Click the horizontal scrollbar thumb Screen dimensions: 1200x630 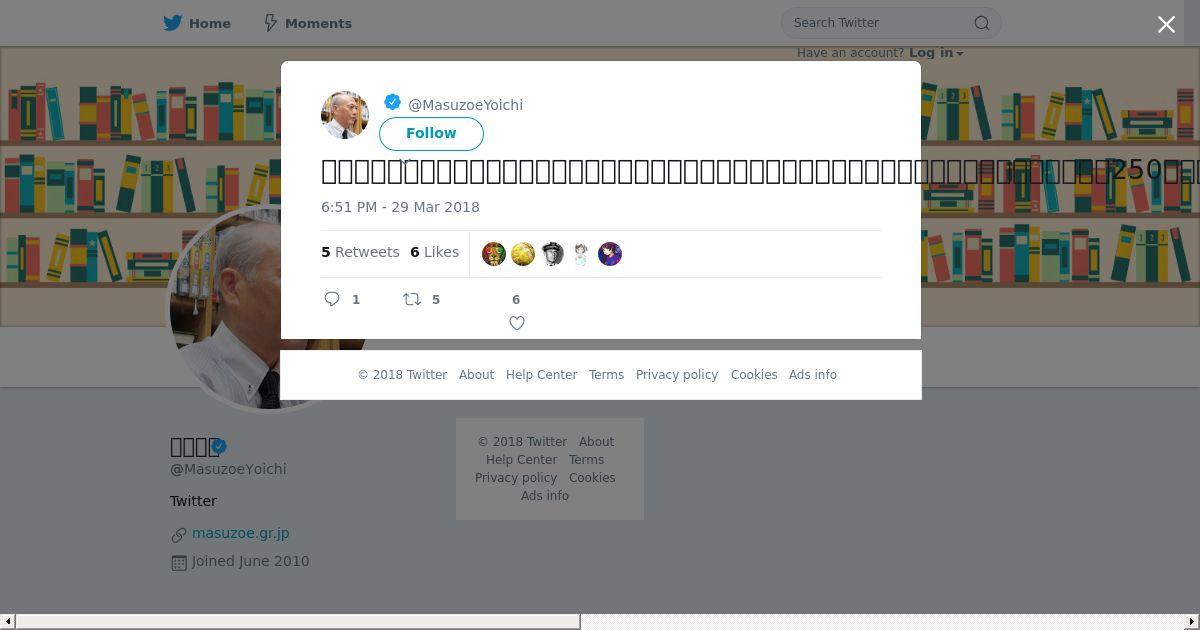coord(298,622)
